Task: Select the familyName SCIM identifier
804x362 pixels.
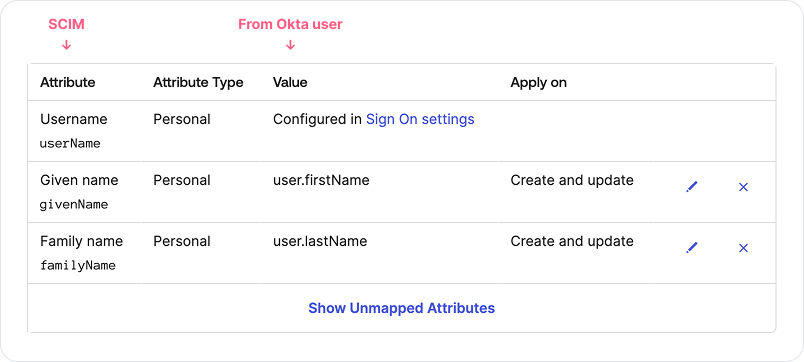Action: tap(77, 266)
